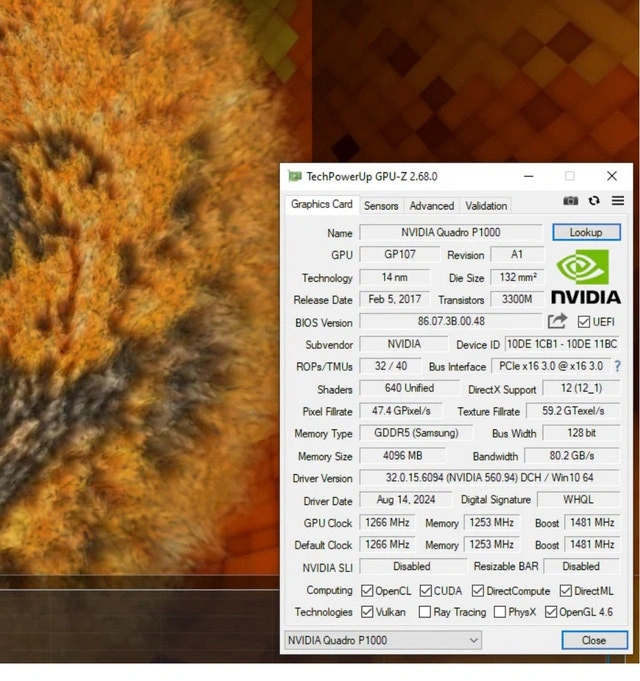This screenshot has height=681, width=640.
Task: Toggle the Vulkan checkbox
Action: click(x=367, y=612)
